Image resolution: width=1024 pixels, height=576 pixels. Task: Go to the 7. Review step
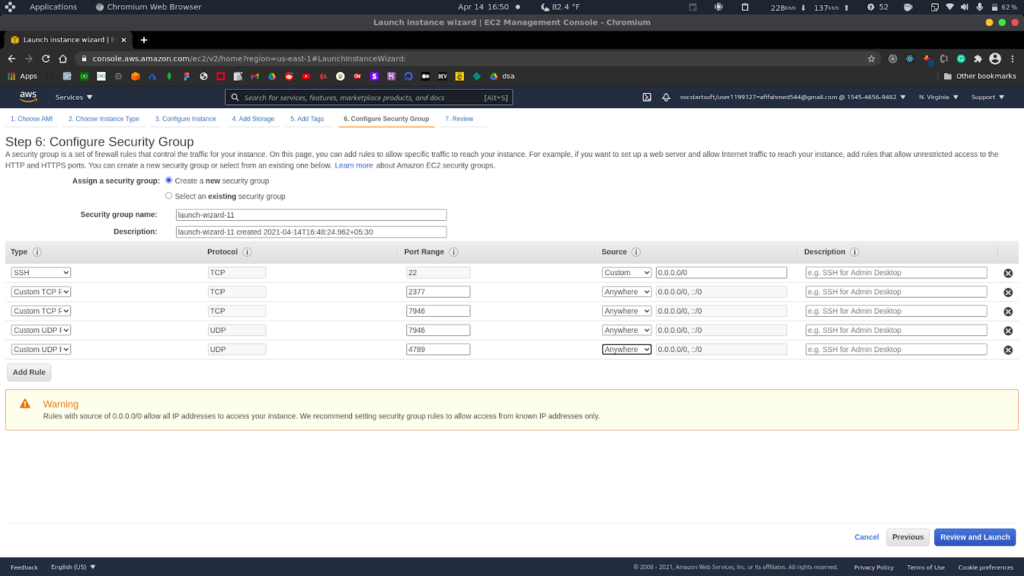[x=459, y=119]
